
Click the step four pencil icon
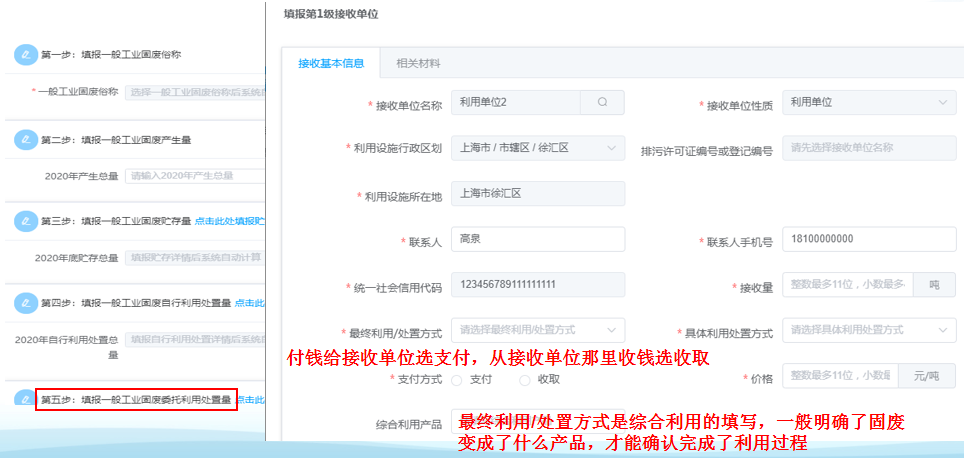tap(25, 302)
